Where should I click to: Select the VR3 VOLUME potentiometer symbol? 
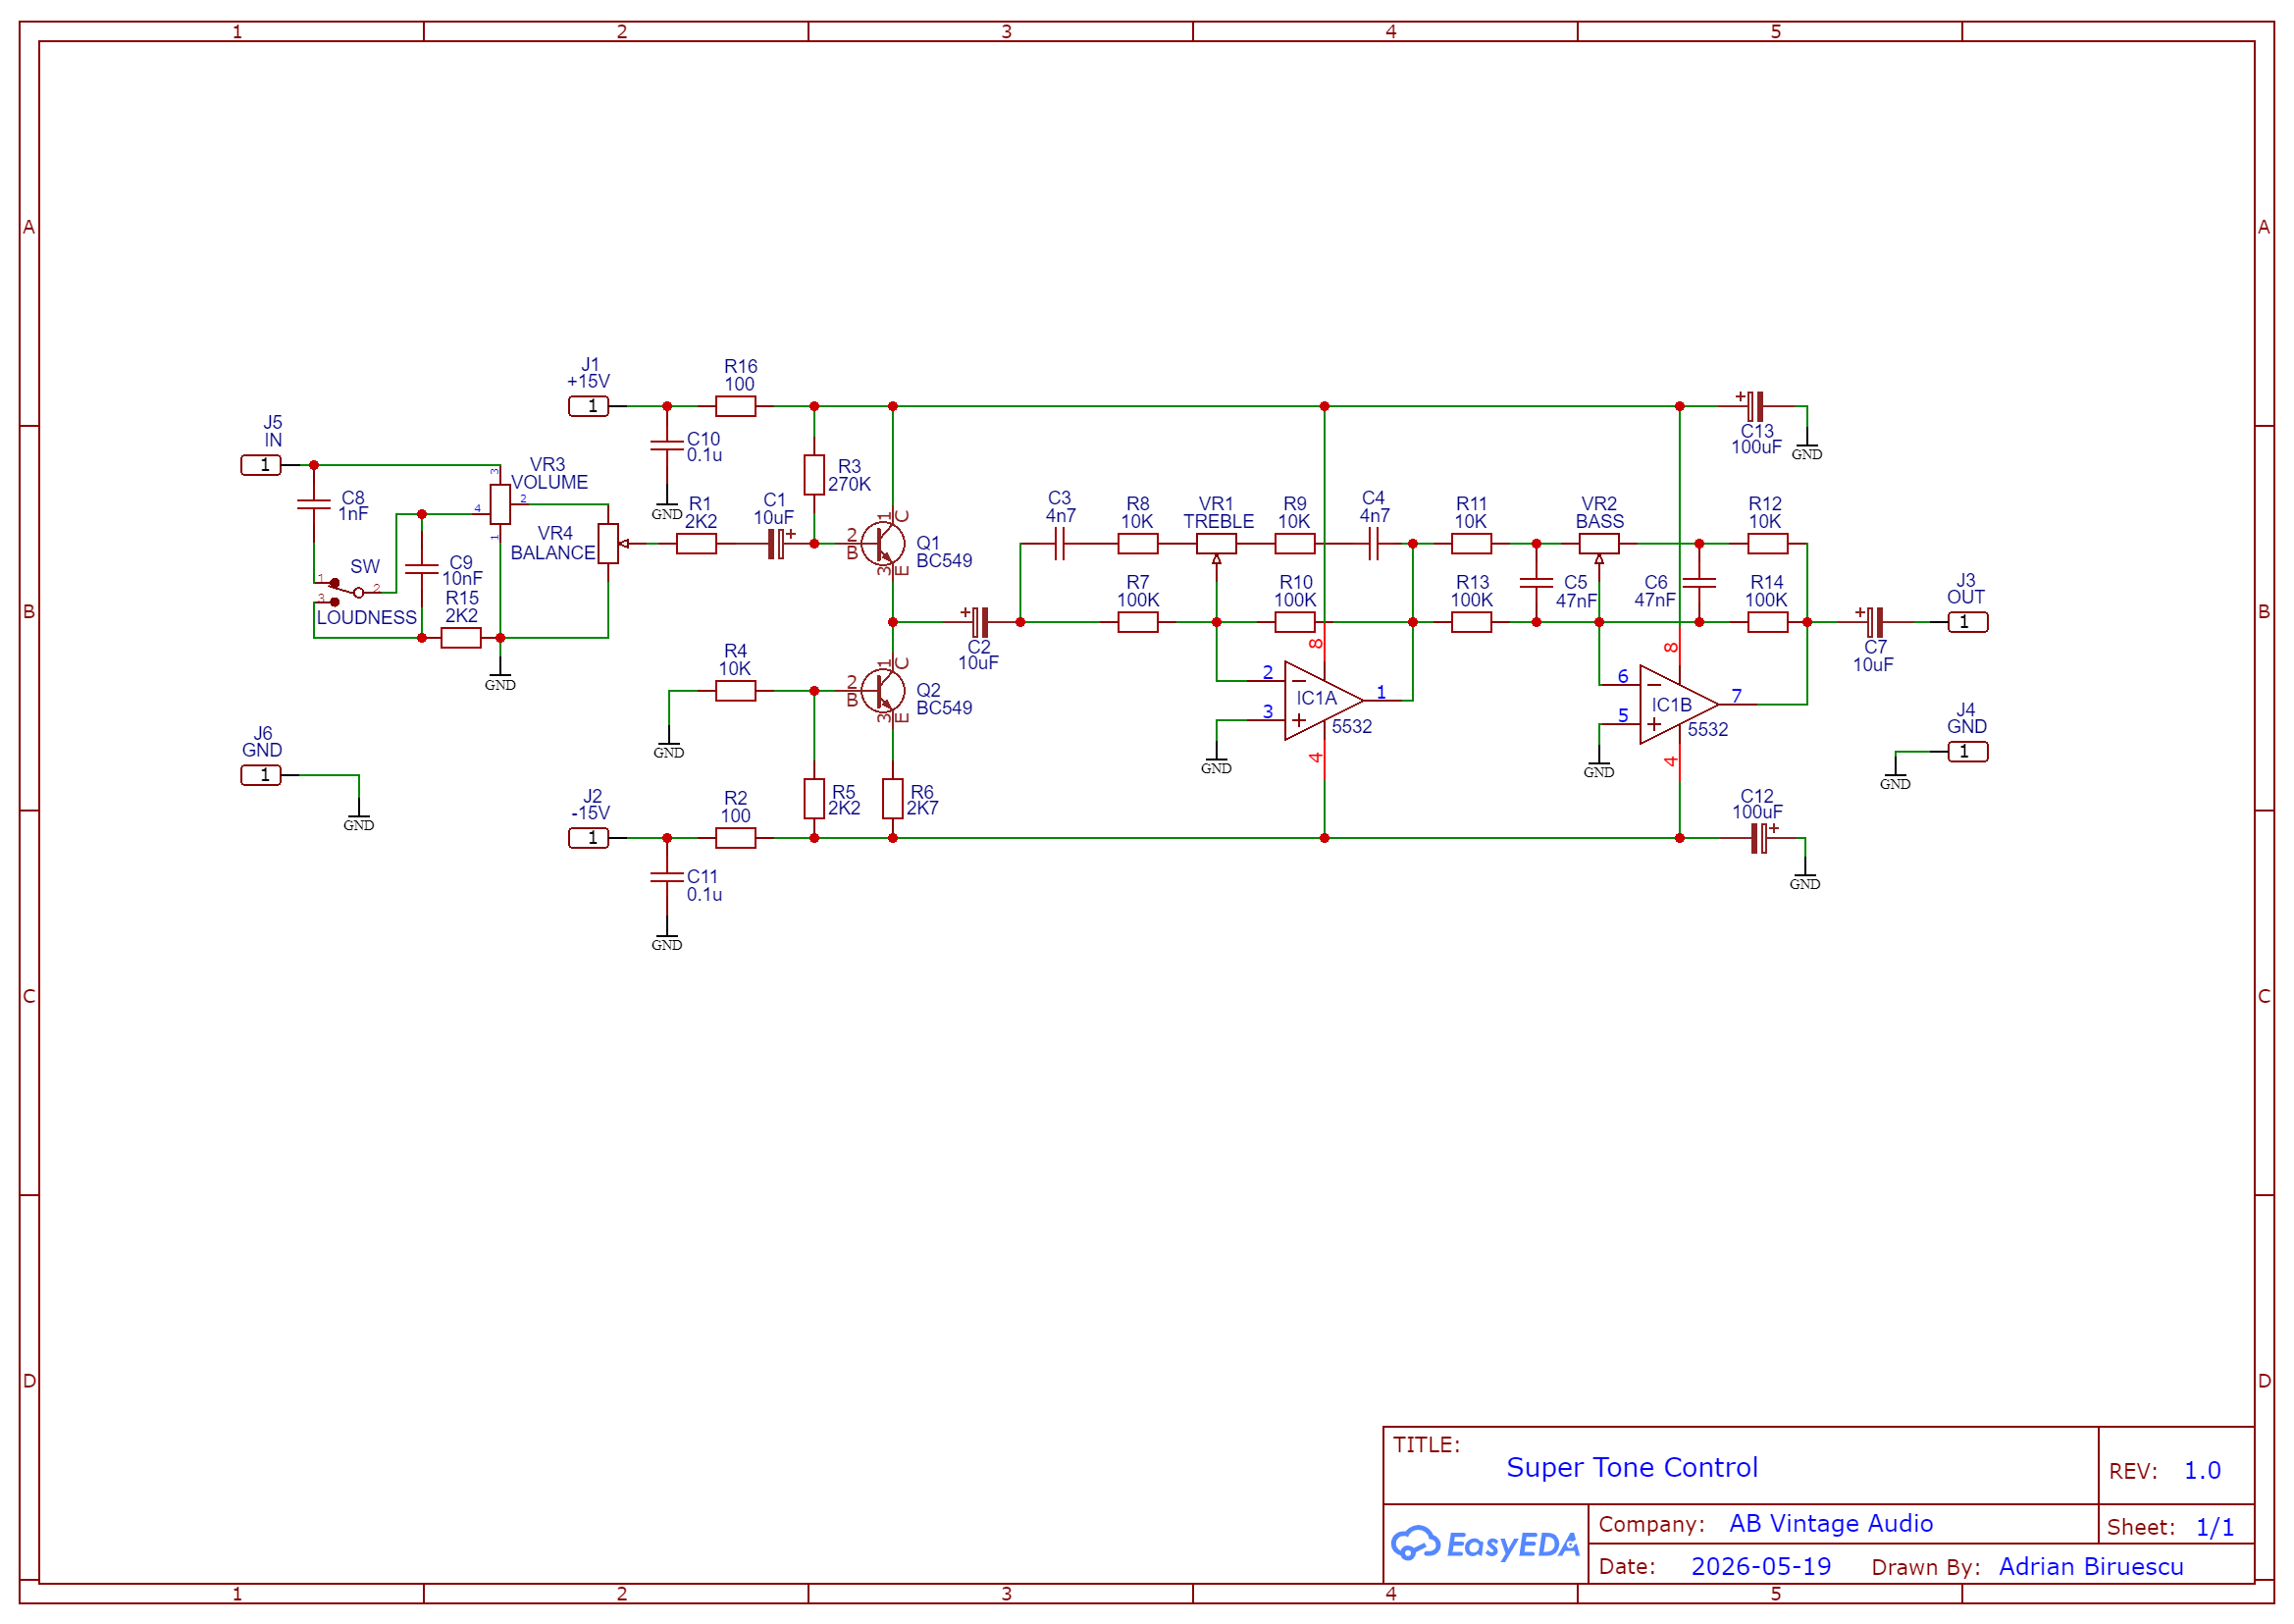click(500, 505)
